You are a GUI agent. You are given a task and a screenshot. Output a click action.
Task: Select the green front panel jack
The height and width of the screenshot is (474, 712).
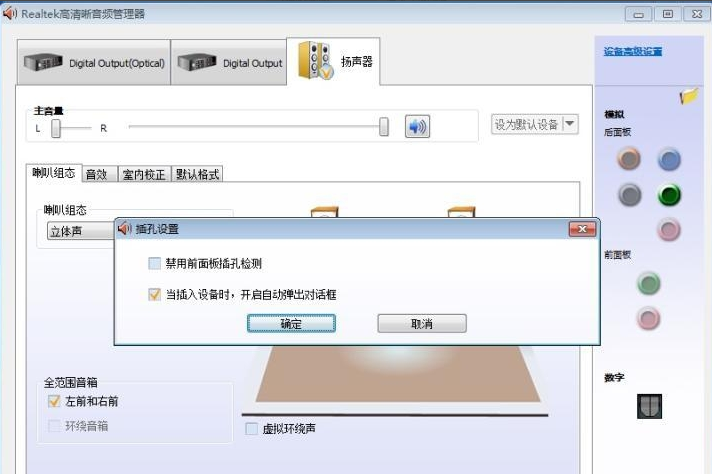pos(648,283)
